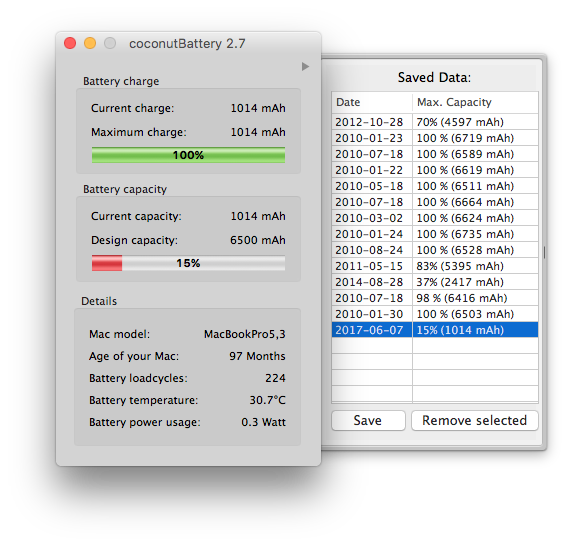Screen dimensions: 564x546
Task: Select the 2014-08-28 saved entry
Action: point(435,282)
